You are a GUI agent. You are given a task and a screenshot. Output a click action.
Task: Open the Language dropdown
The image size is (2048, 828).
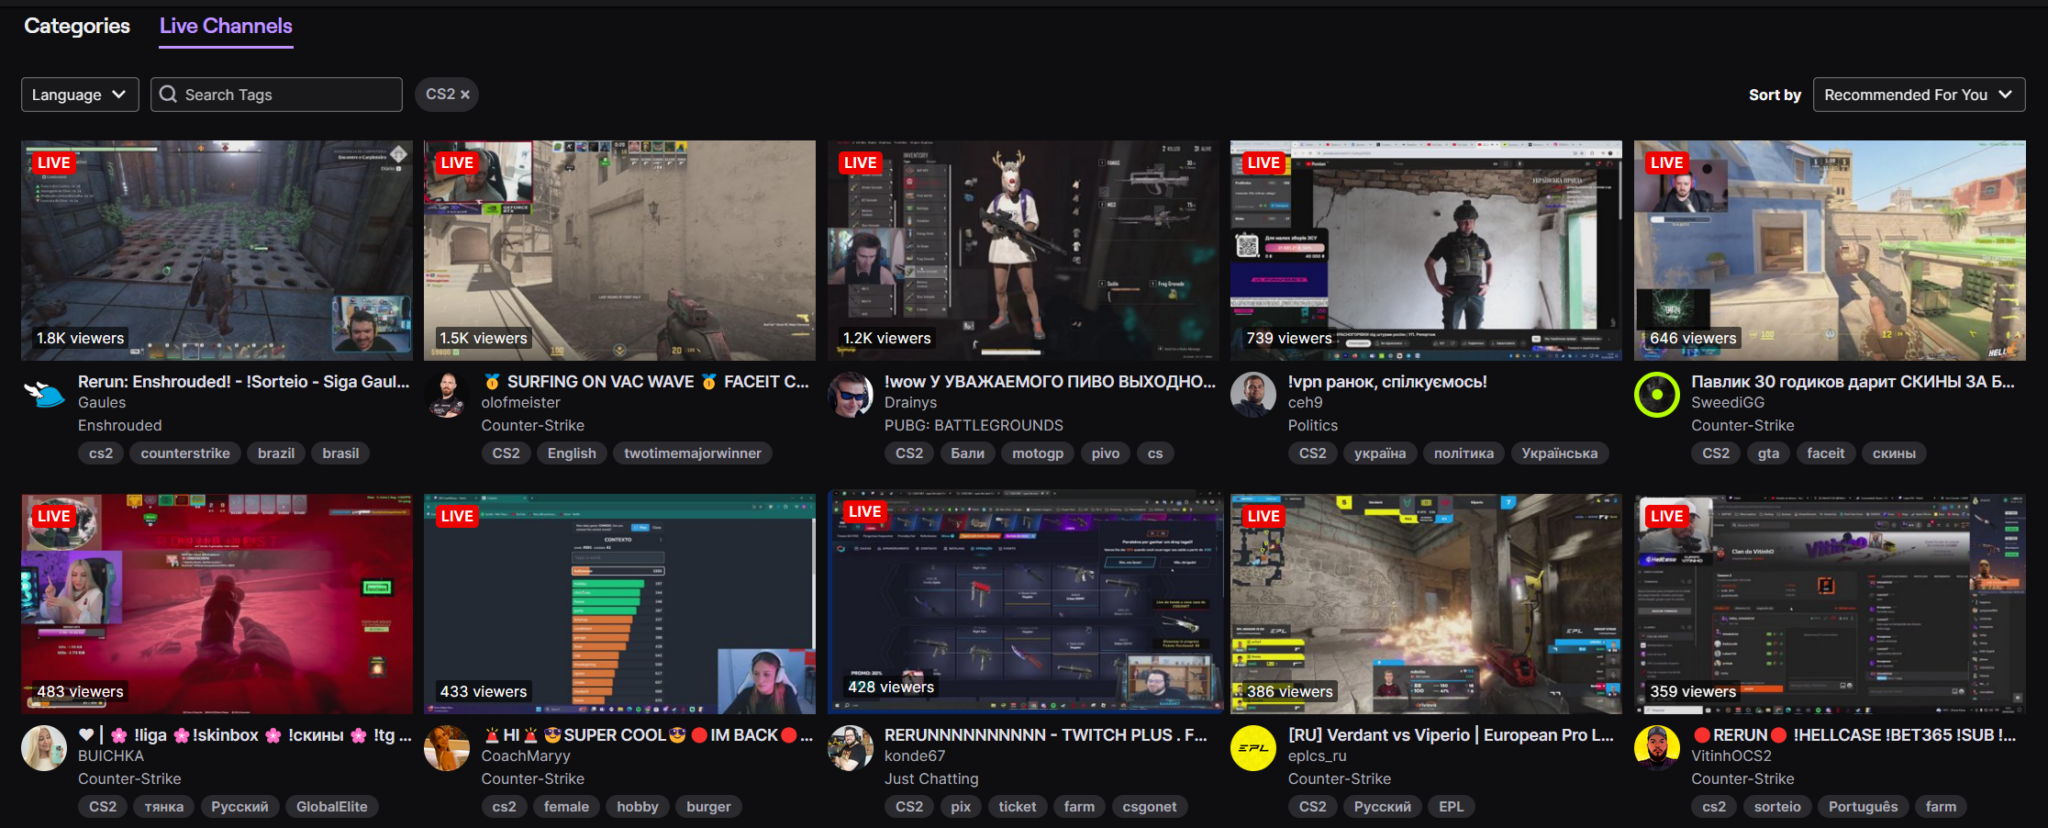coord(80,94)
